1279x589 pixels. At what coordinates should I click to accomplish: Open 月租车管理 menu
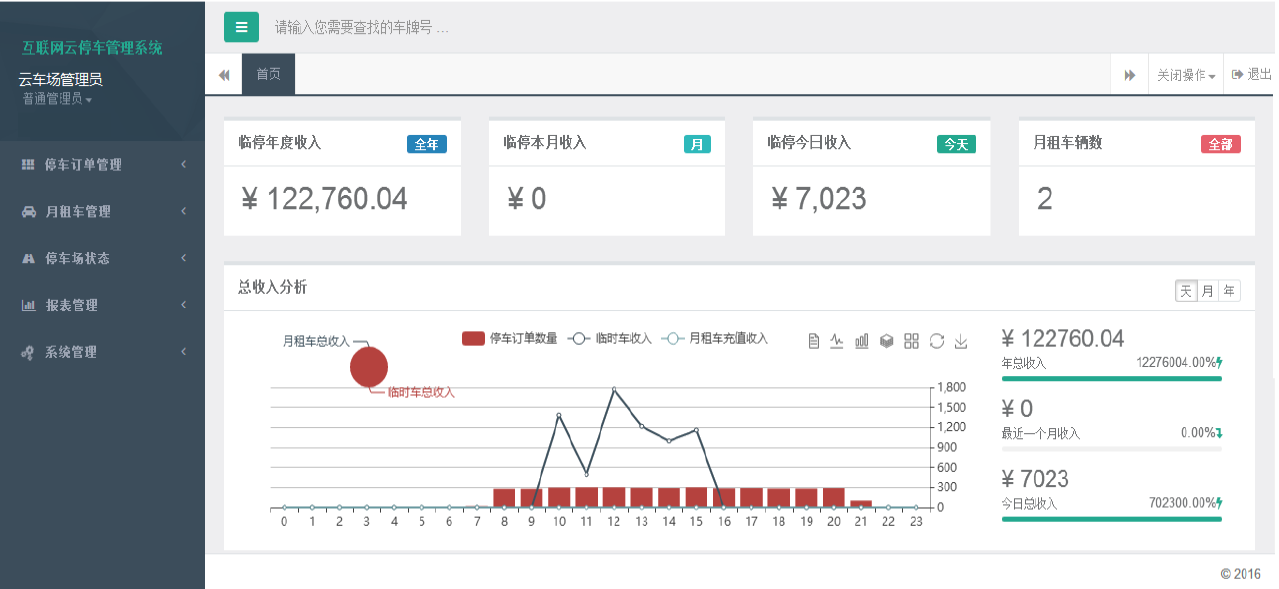point(102,211)
